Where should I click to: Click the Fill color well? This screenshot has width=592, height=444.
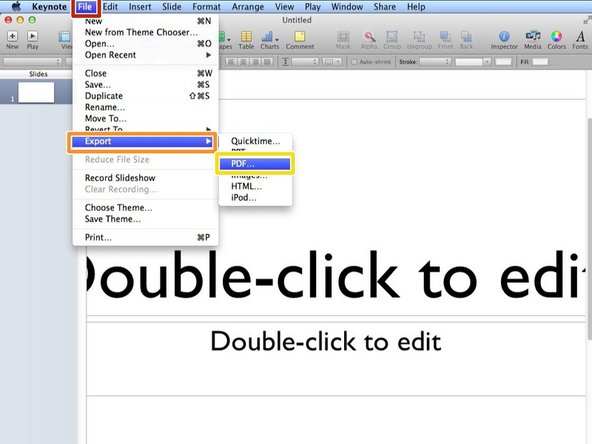[x=540, y=62]
